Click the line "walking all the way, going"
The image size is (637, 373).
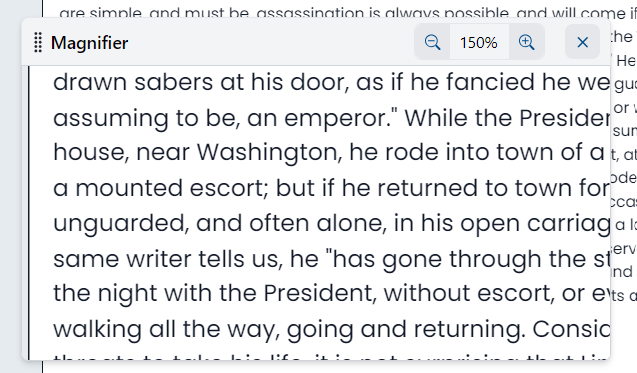(332, 329)
